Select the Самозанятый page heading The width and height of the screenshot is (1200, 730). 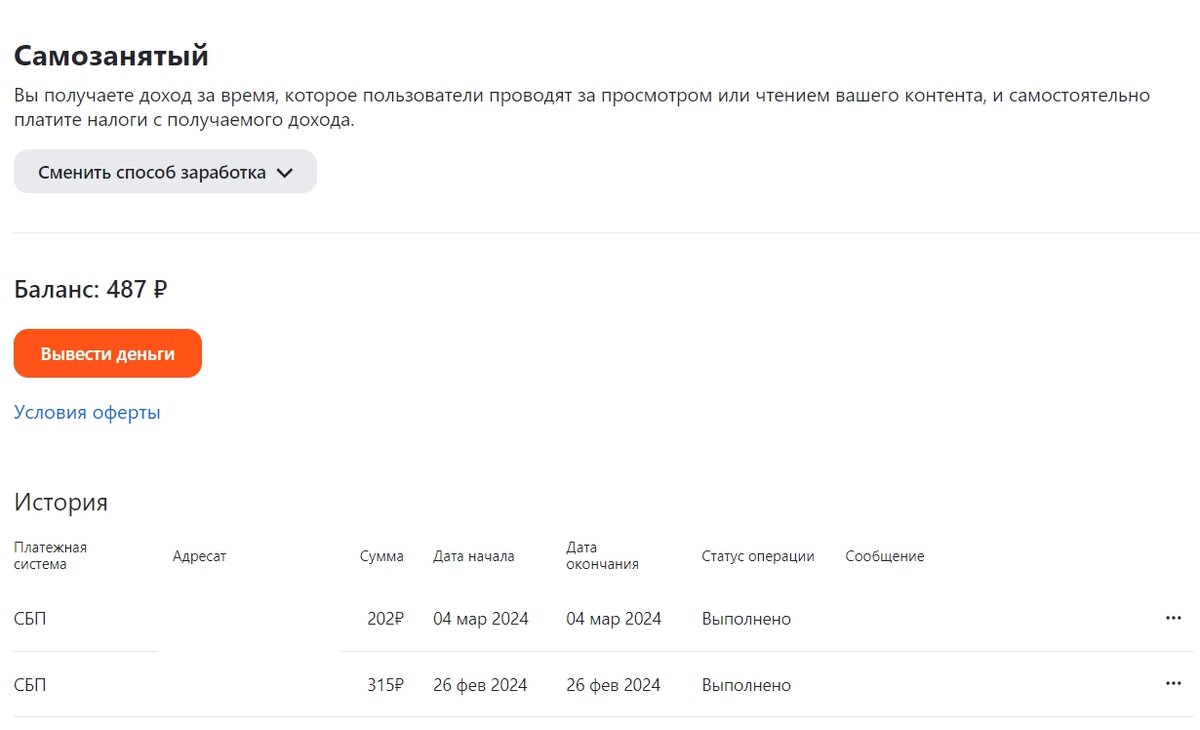[110, 55]
